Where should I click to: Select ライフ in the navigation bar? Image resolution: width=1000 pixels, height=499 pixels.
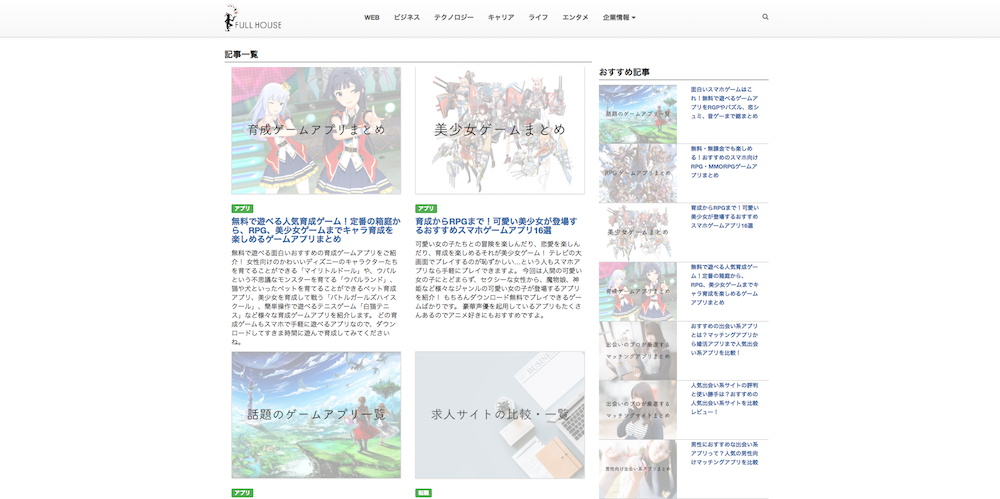click(538, 17)
